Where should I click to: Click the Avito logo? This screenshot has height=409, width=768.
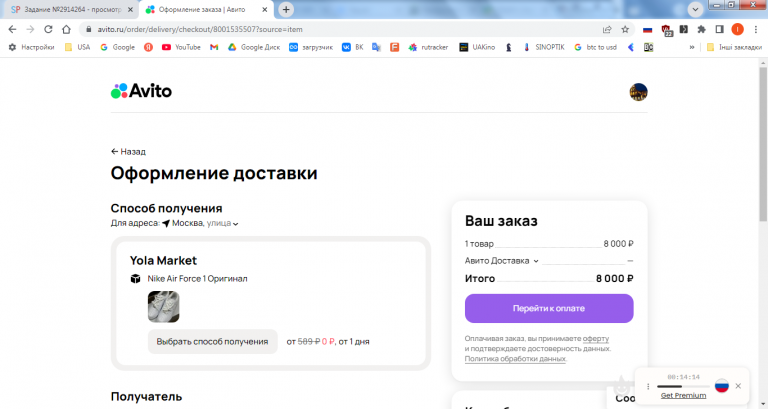pos(142,91)
